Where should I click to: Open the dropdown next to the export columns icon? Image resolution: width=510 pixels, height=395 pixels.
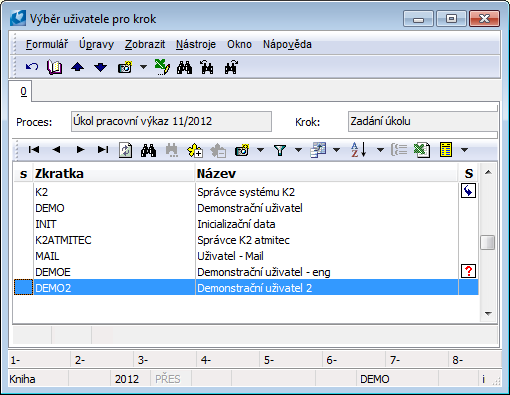[x=337, y=150]
